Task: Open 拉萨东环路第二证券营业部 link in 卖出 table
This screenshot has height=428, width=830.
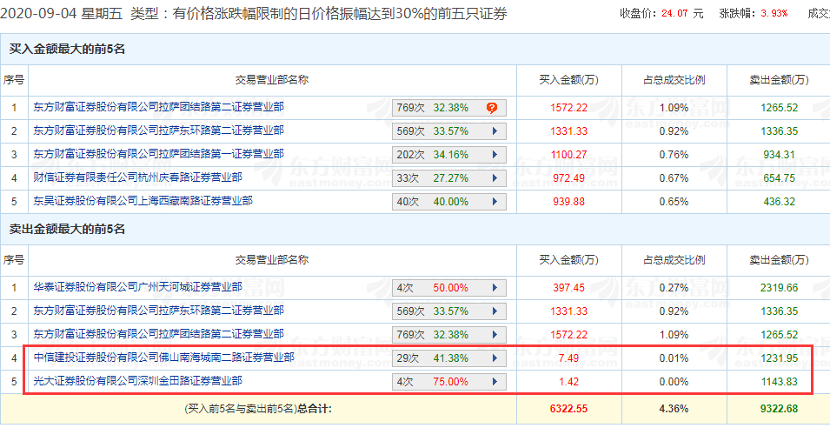Action: pos(159,310)
